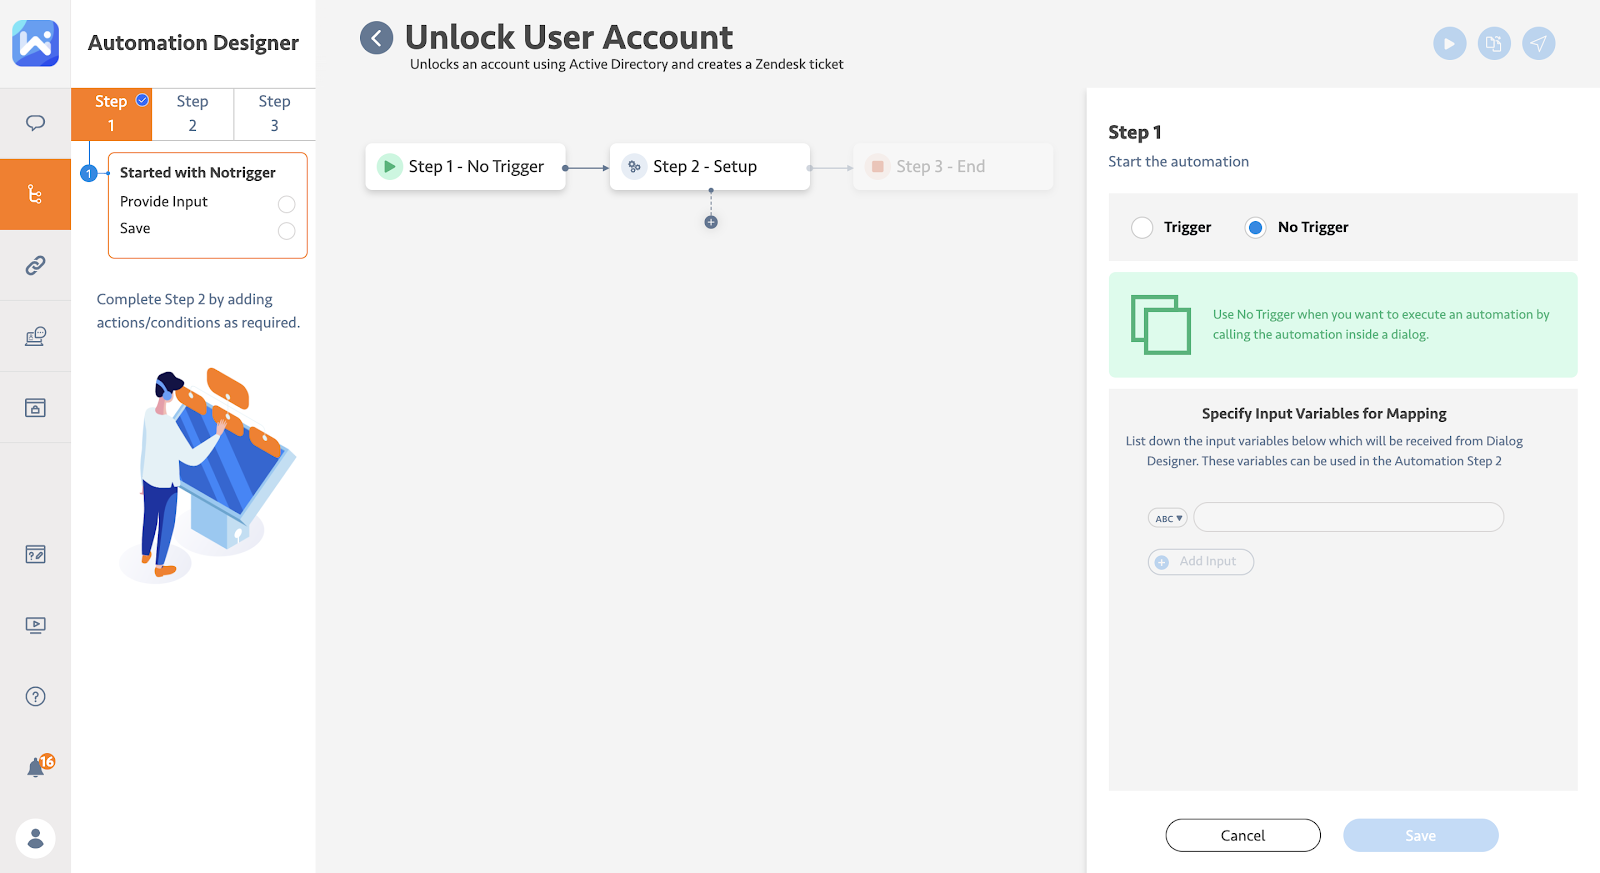
Task: Select the Step 2 - Setup node
Action: (709, 167)
